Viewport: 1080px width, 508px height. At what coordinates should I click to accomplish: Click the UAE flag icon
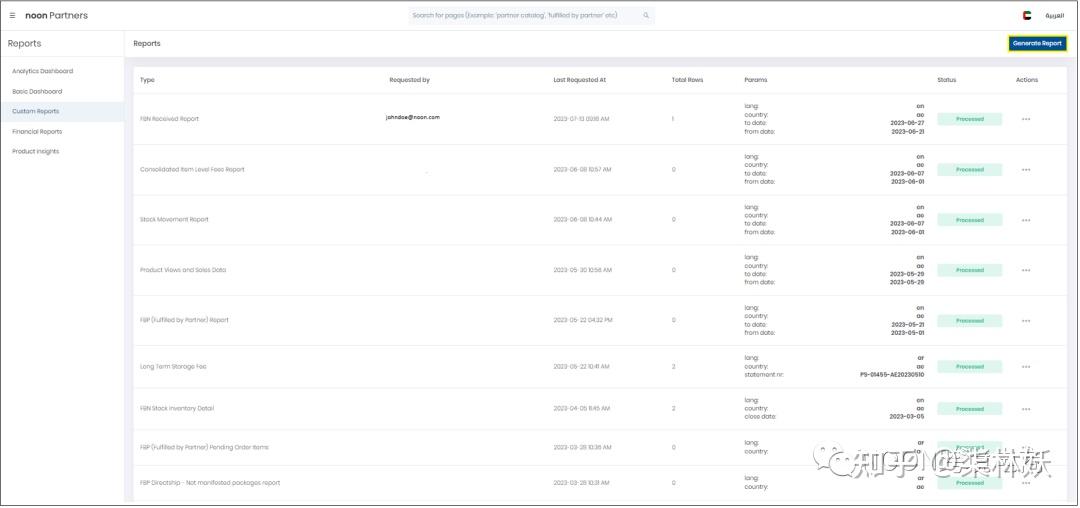point(1027,16)
